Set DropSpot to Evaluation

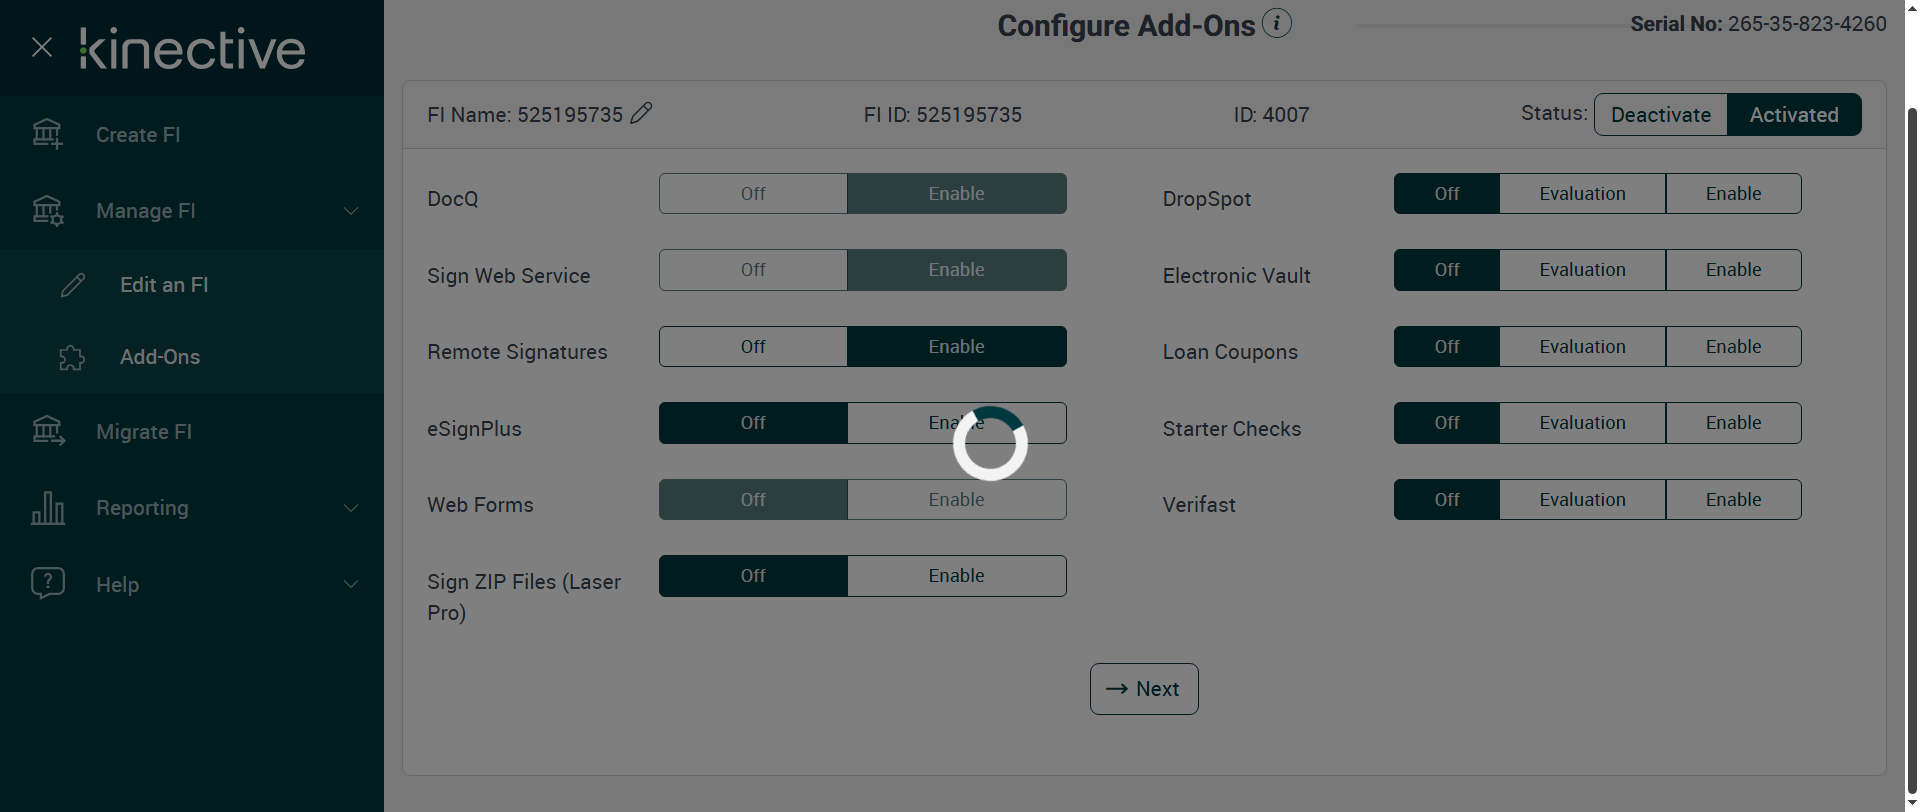pyautogui.click(x=1582, y=194)
